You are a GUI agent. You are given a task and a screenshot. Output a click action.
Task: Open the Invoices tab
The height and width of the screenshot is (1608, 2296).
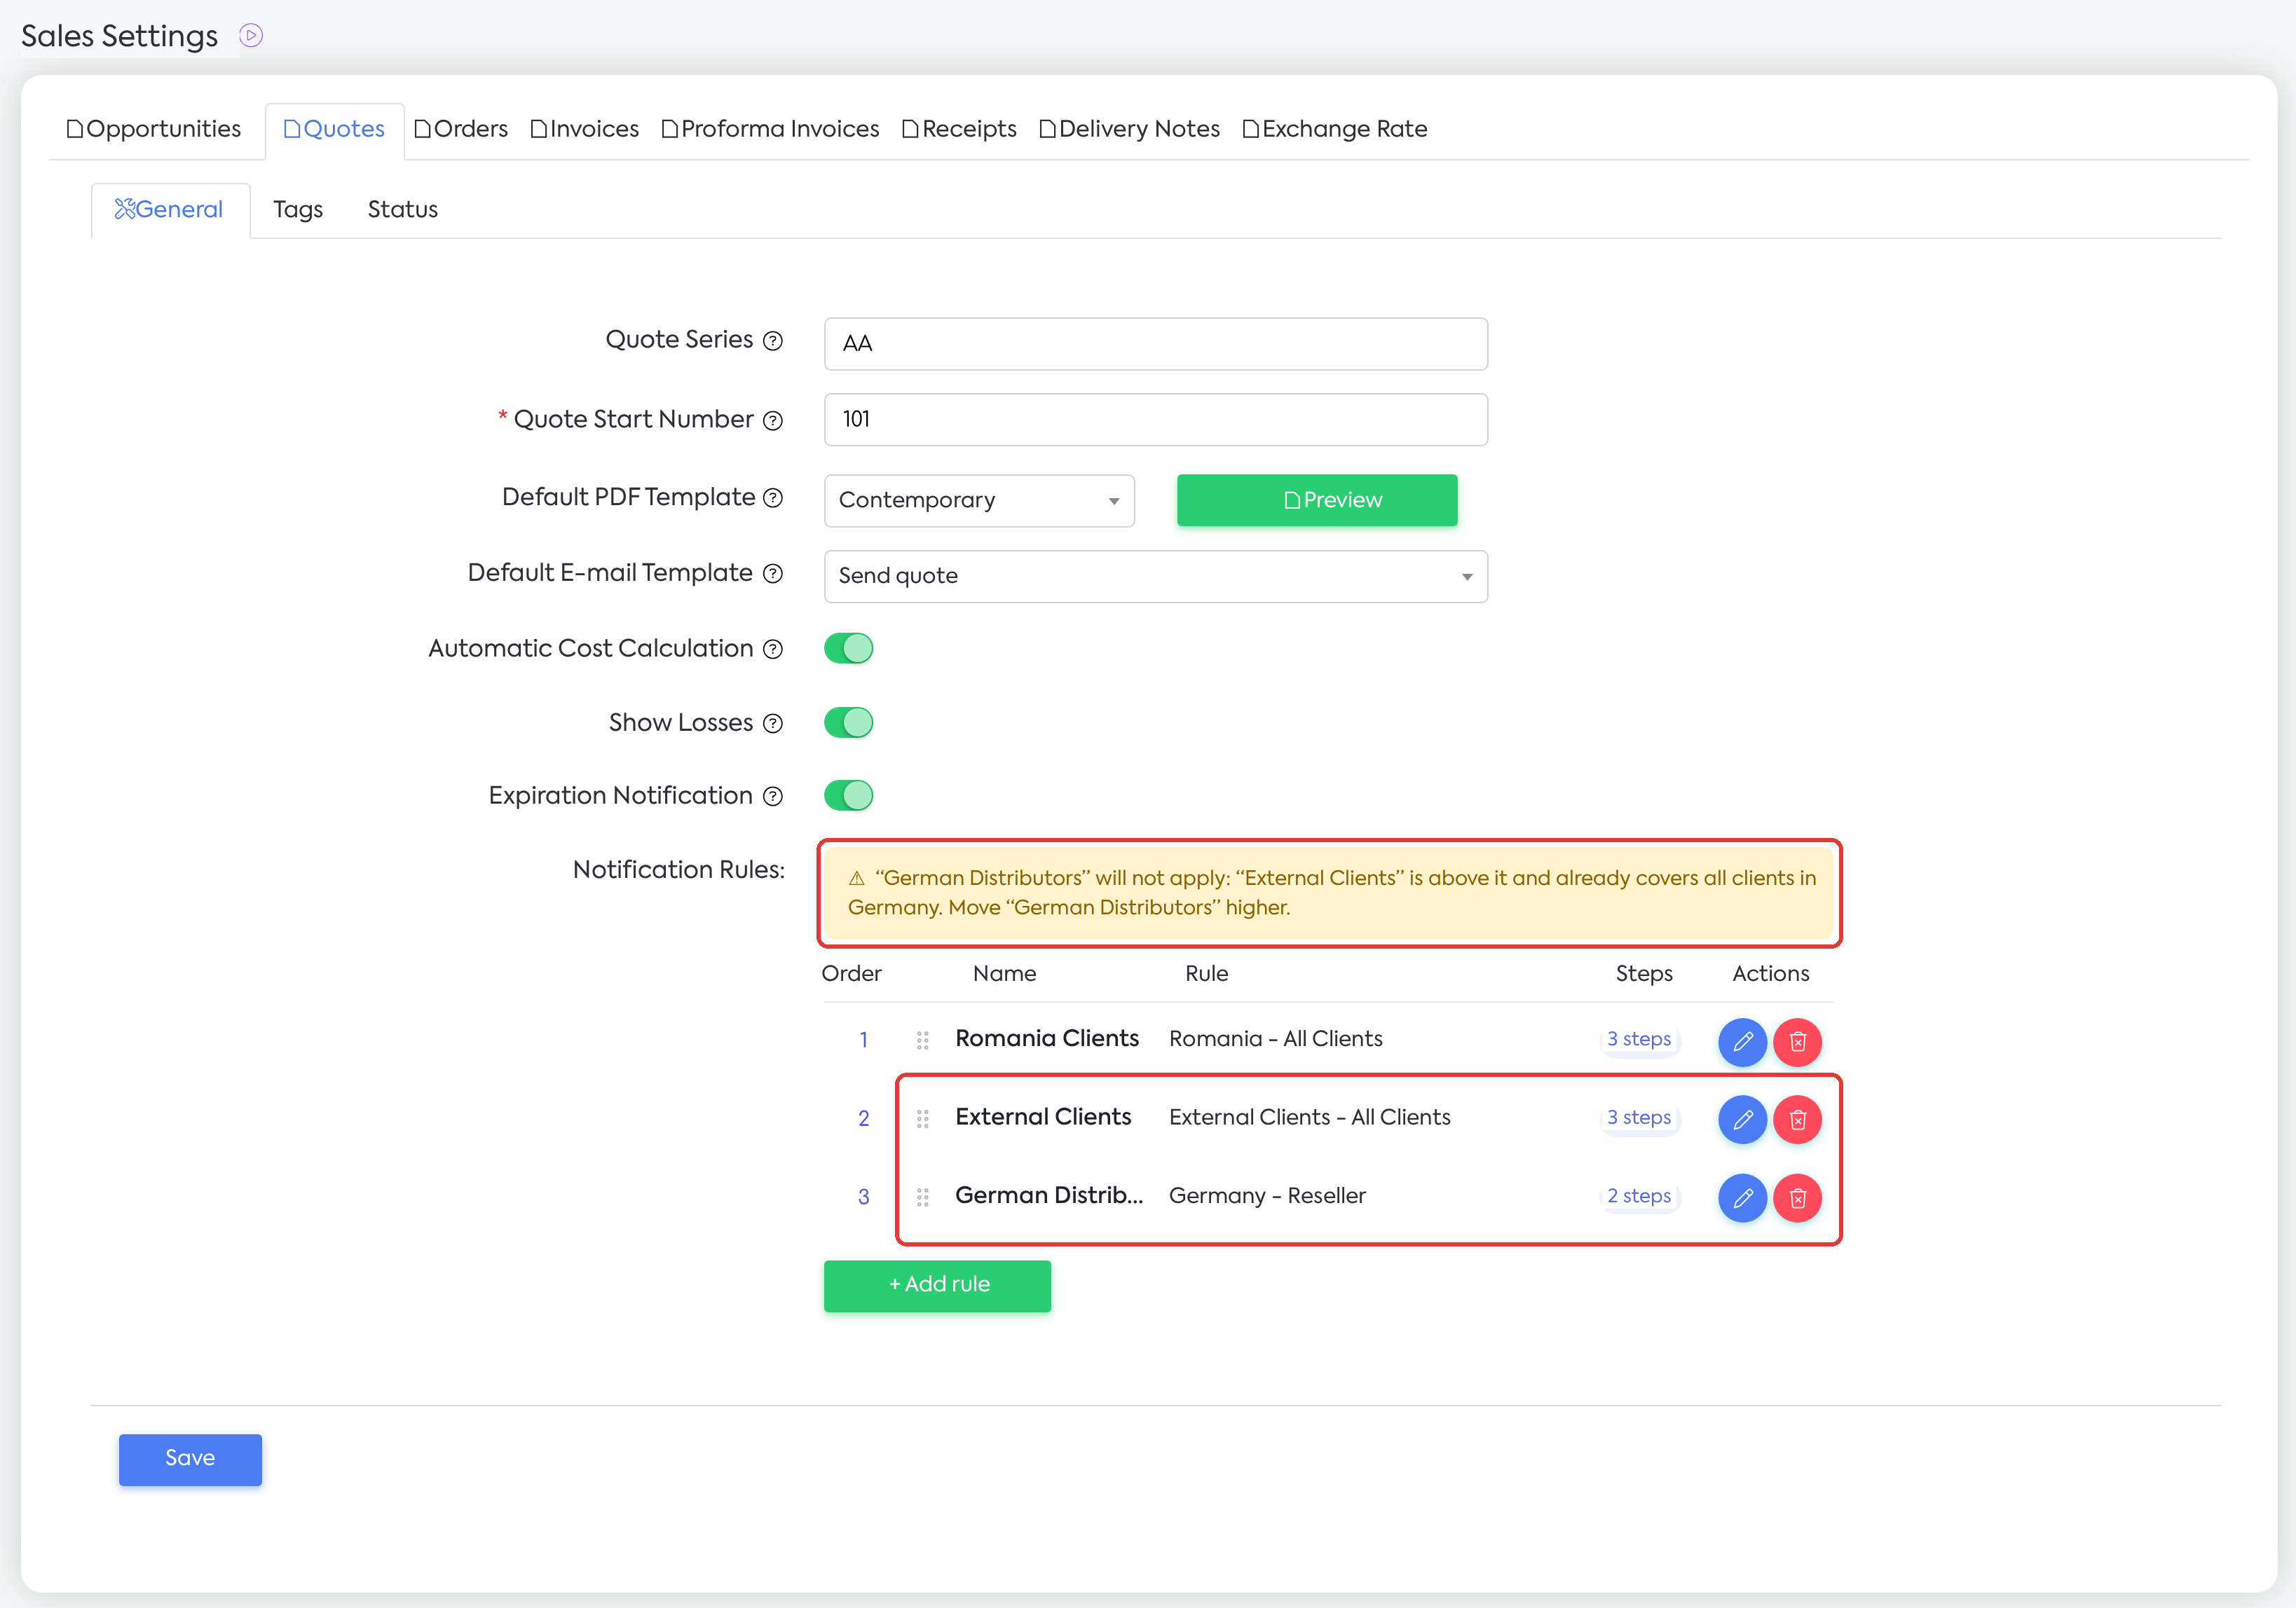pos(585,129)
